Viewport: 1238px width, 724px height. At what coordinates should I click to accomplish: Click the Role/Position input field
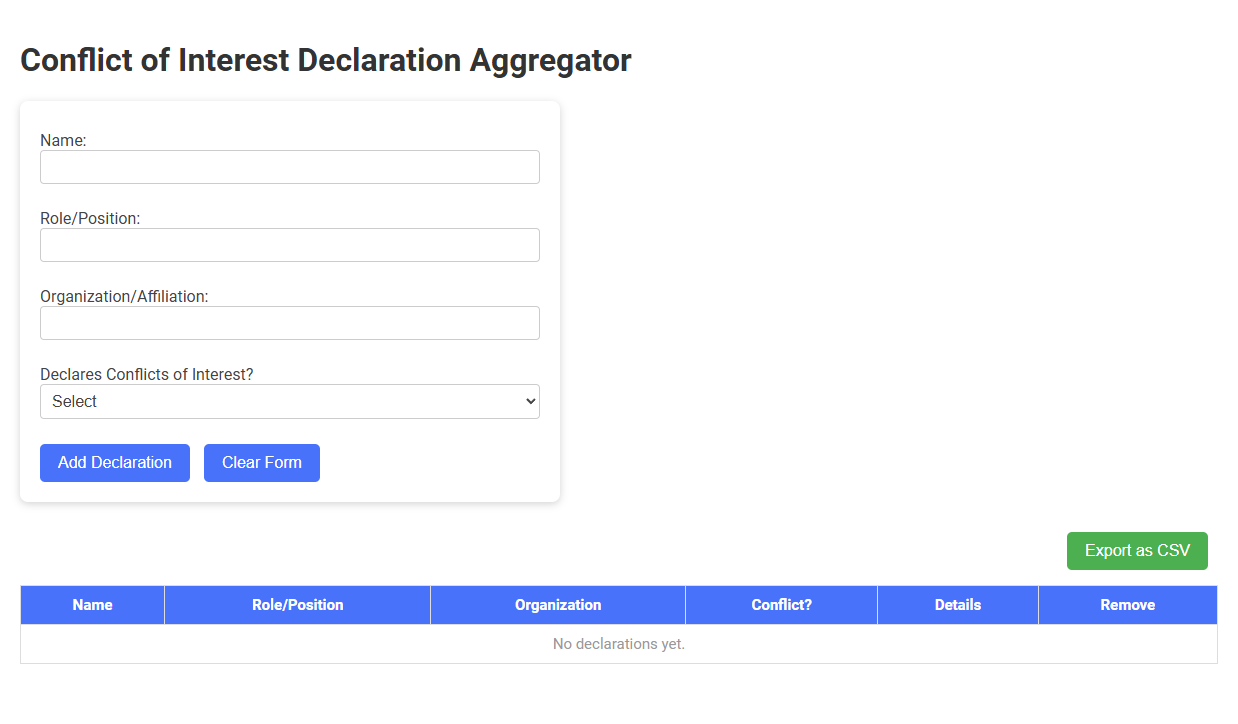tap(289, 245)
